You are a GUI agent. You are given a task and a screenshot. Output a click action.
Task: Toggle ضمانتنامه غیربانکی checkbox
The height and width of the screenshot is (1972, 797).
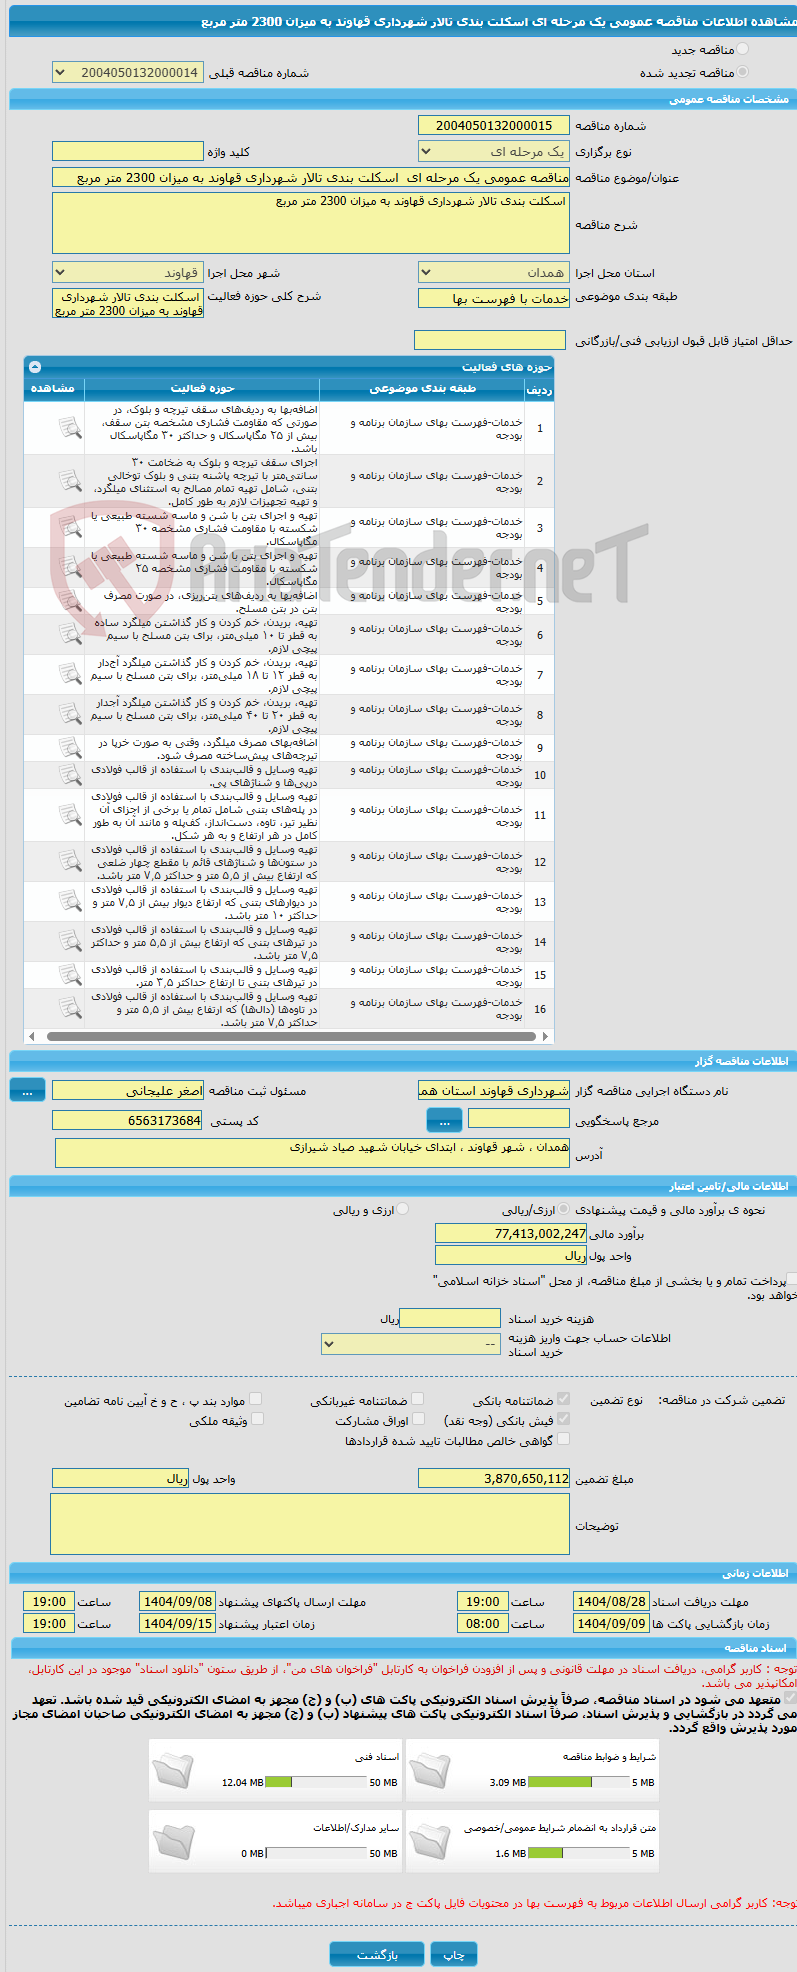[x=418, y=1399]
